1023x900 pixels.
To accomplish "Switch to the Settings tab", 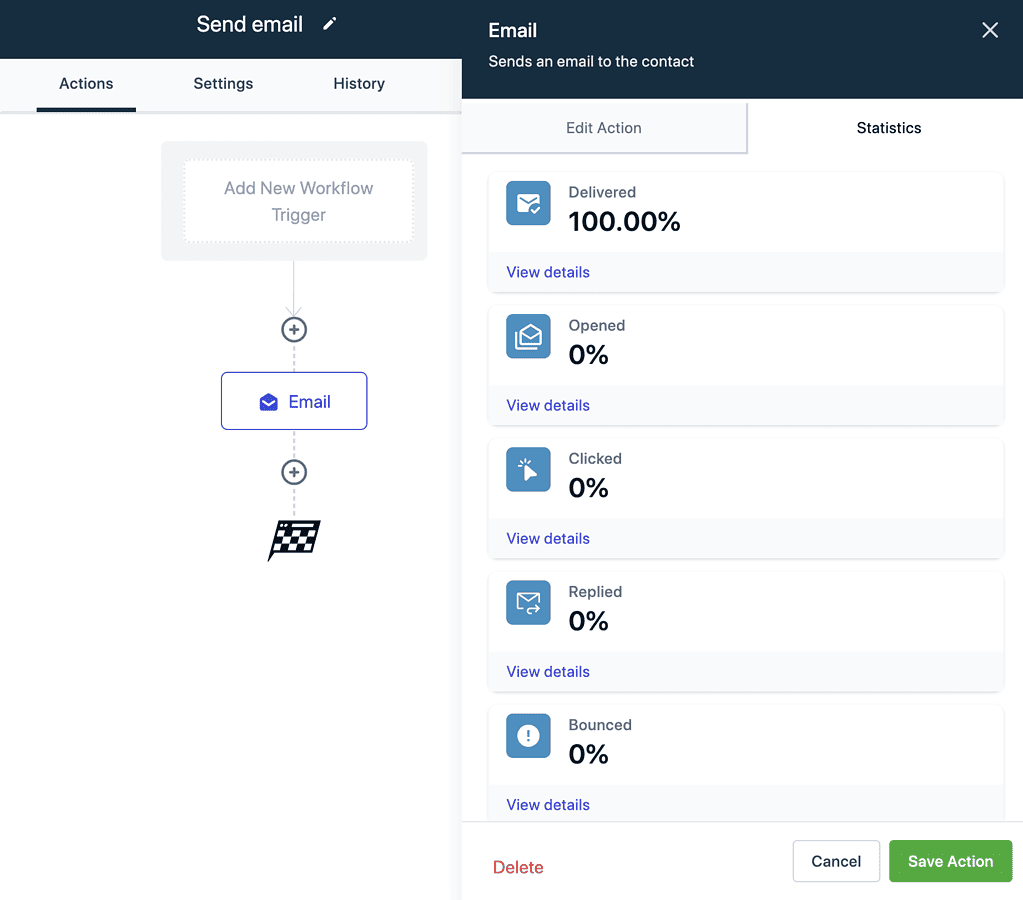I will click(222, 83).
